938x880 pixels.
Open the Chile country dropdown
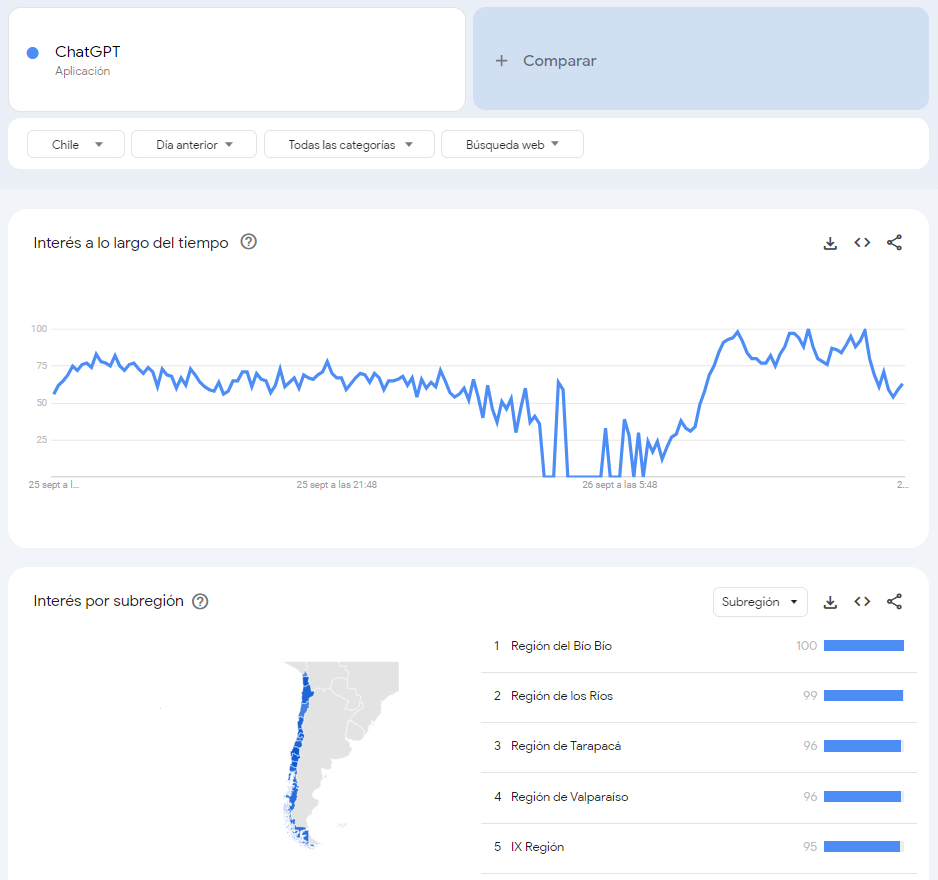tap(76, 145)
